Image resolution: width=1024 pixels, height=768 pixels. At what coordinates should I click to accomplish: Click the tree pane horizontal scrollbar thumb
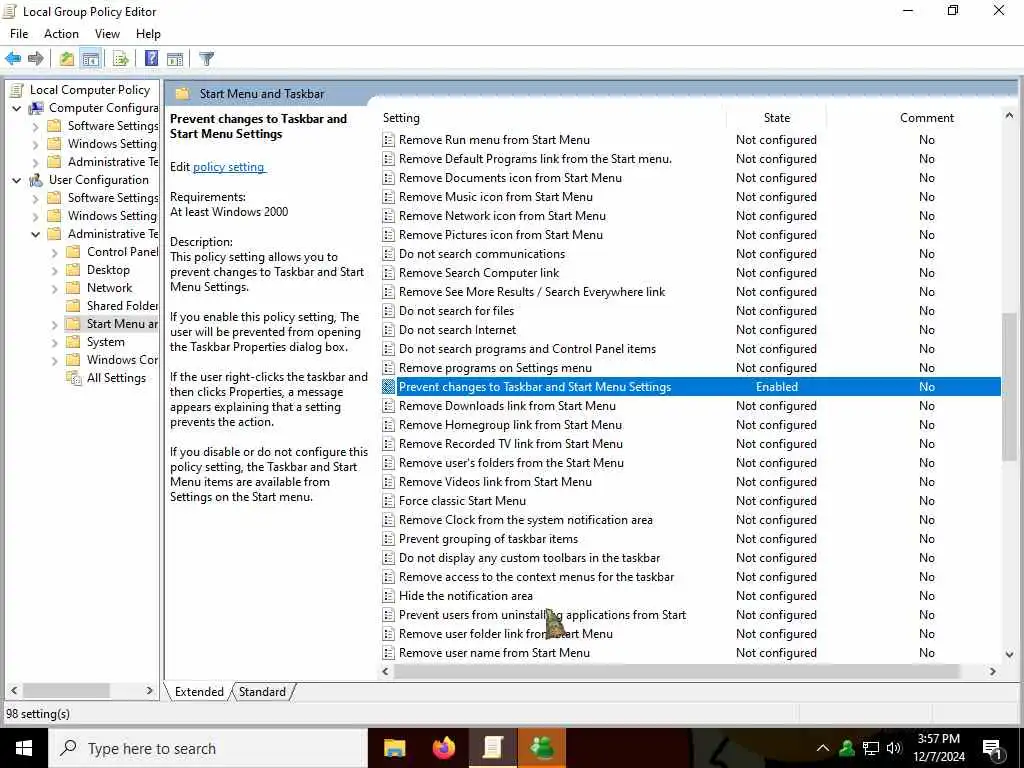pyautogui.click(x=66, y=690)
